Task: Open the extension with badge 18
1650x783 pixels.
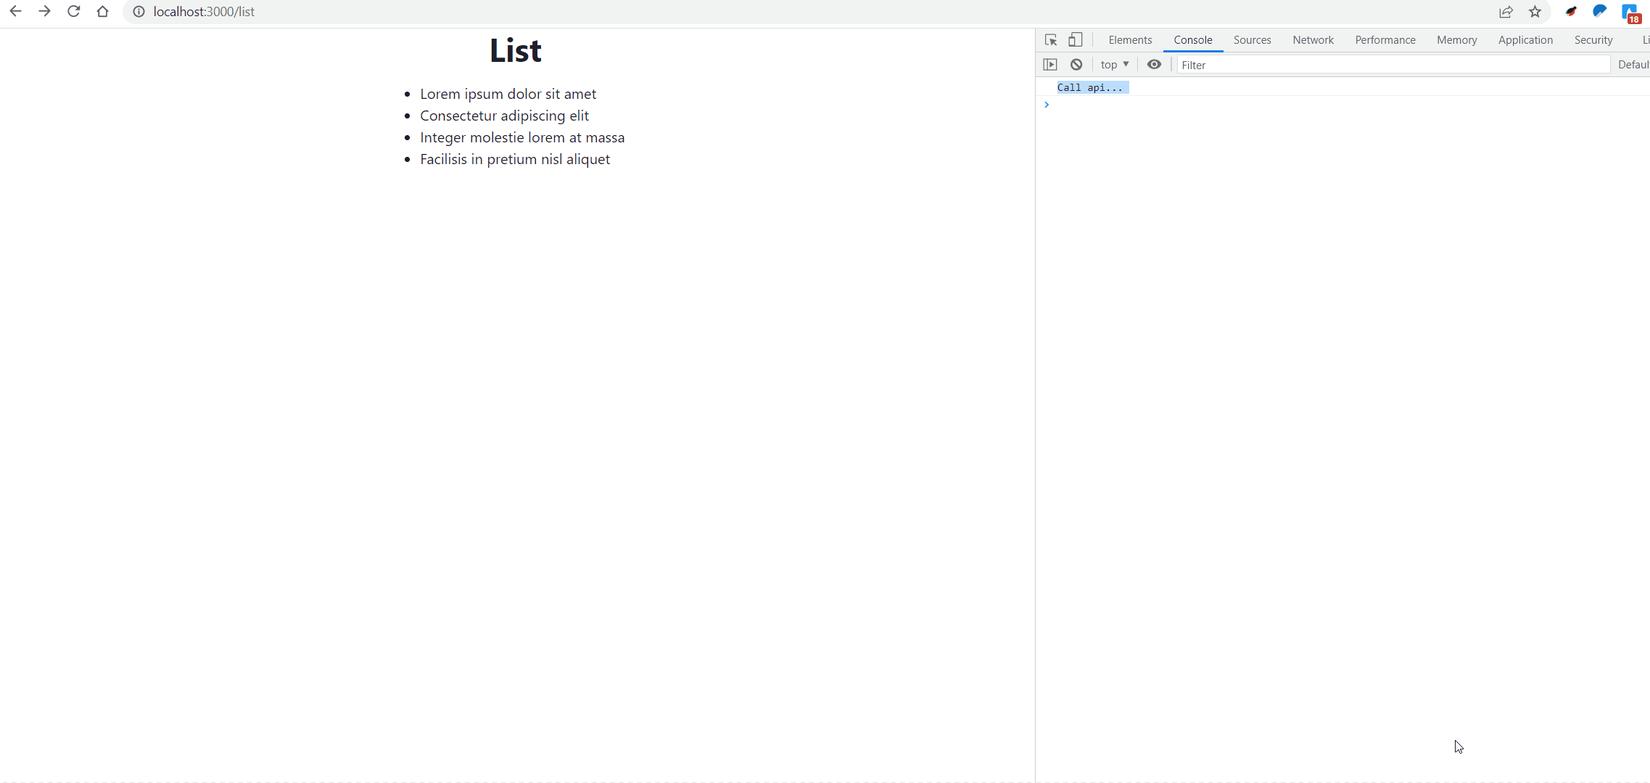Action: coord(1631,13)
